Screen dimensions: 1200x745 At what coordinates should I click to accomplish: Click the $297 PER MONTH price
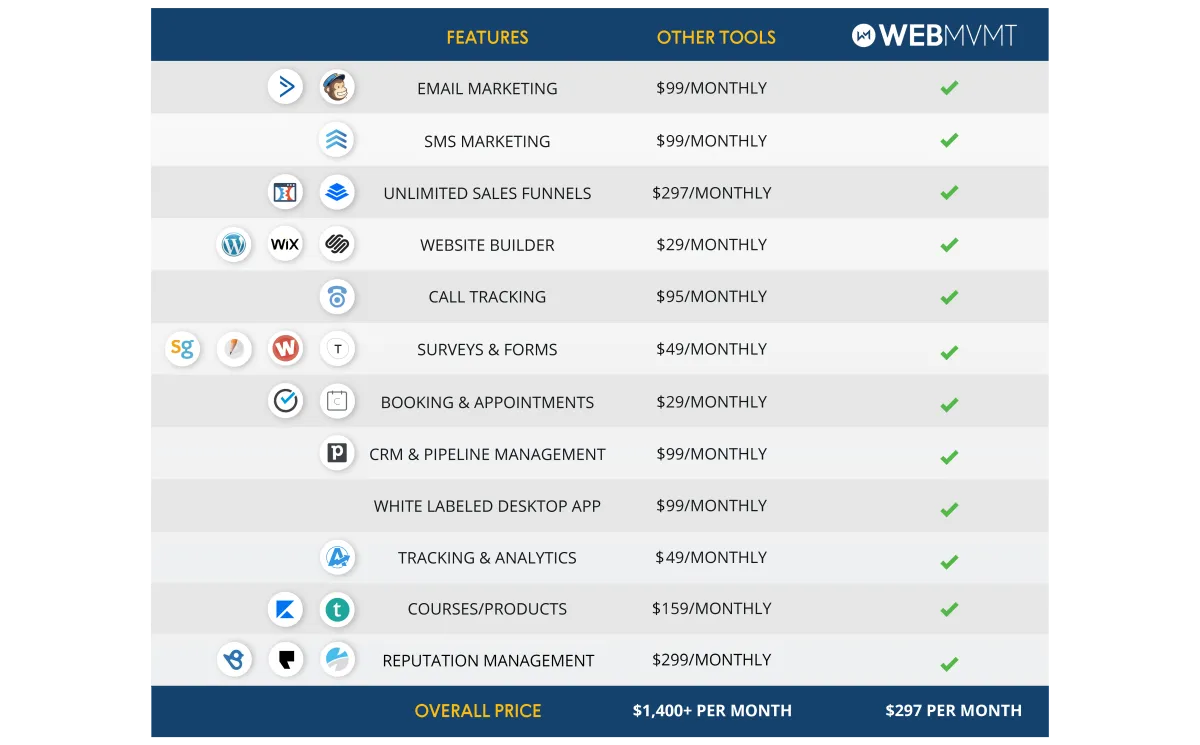(x=953, y=711)
